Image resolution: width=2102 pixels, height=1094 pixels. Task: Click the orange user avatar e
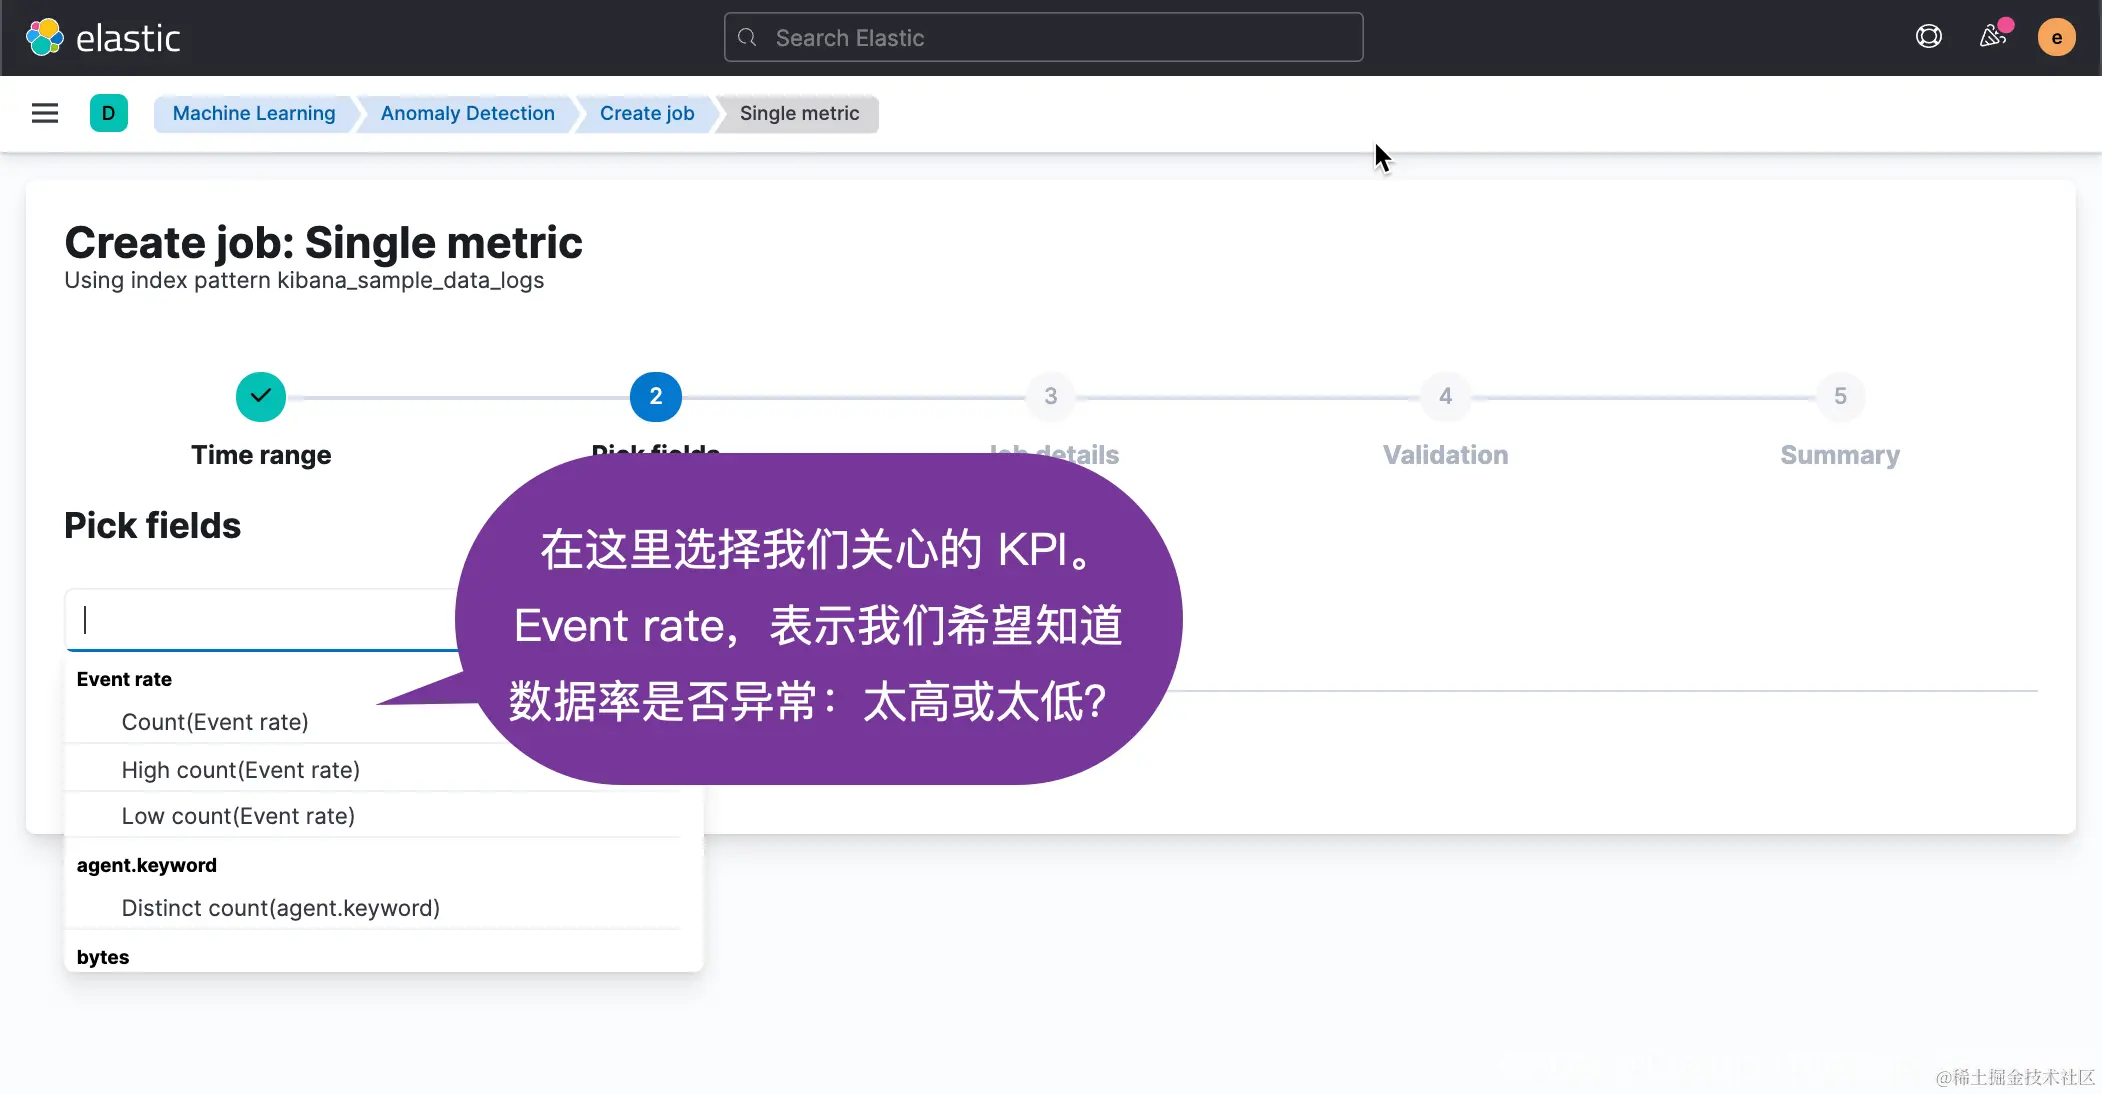pos(2056,38)
